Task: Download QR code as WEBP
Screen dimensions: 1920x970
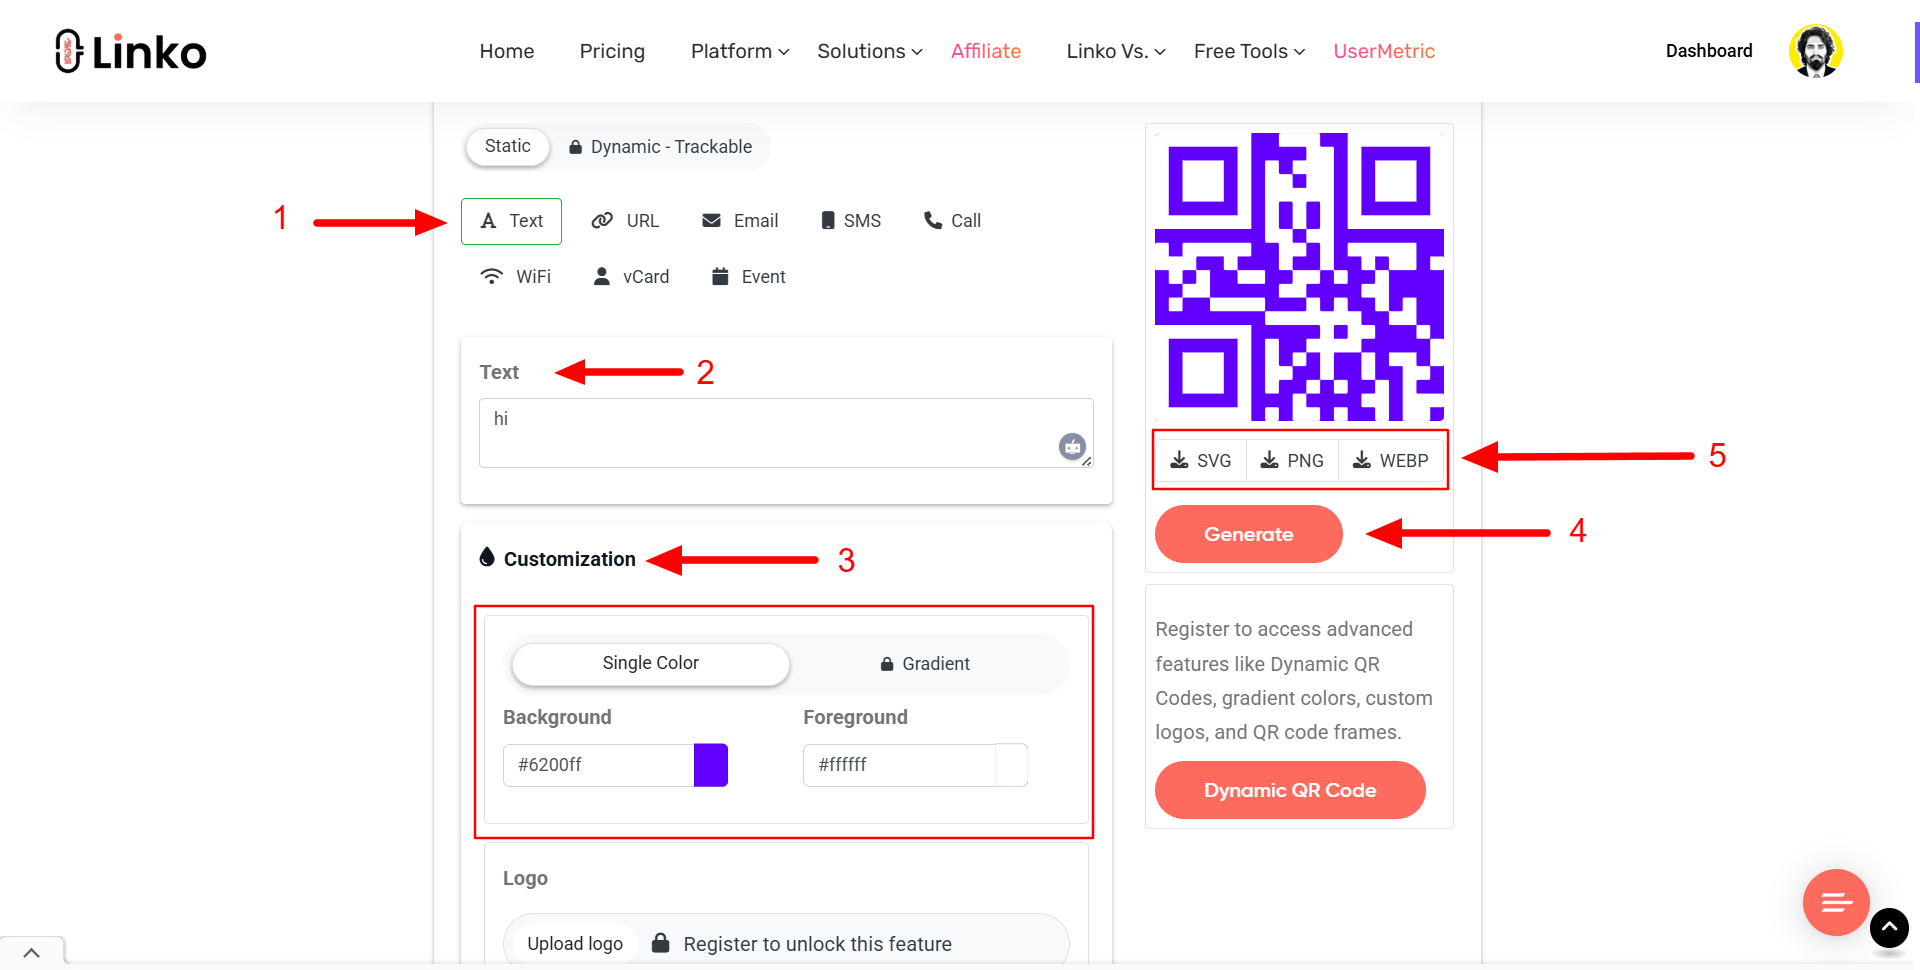Action: click(1391, 460)
